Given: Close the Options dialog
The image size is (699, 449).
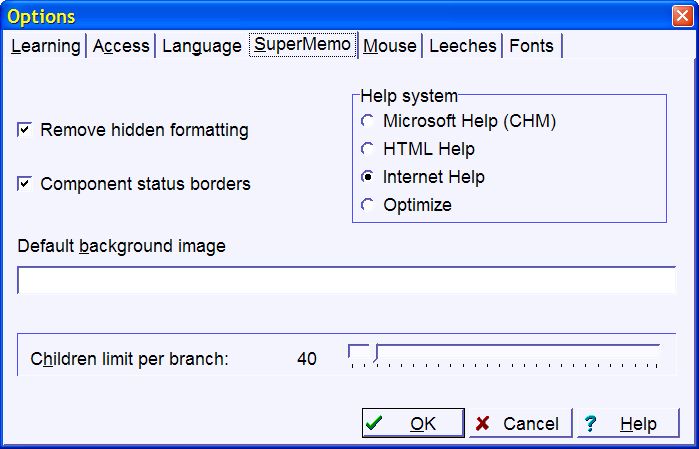Looking at the screenshot, I should tap(682, 16).
